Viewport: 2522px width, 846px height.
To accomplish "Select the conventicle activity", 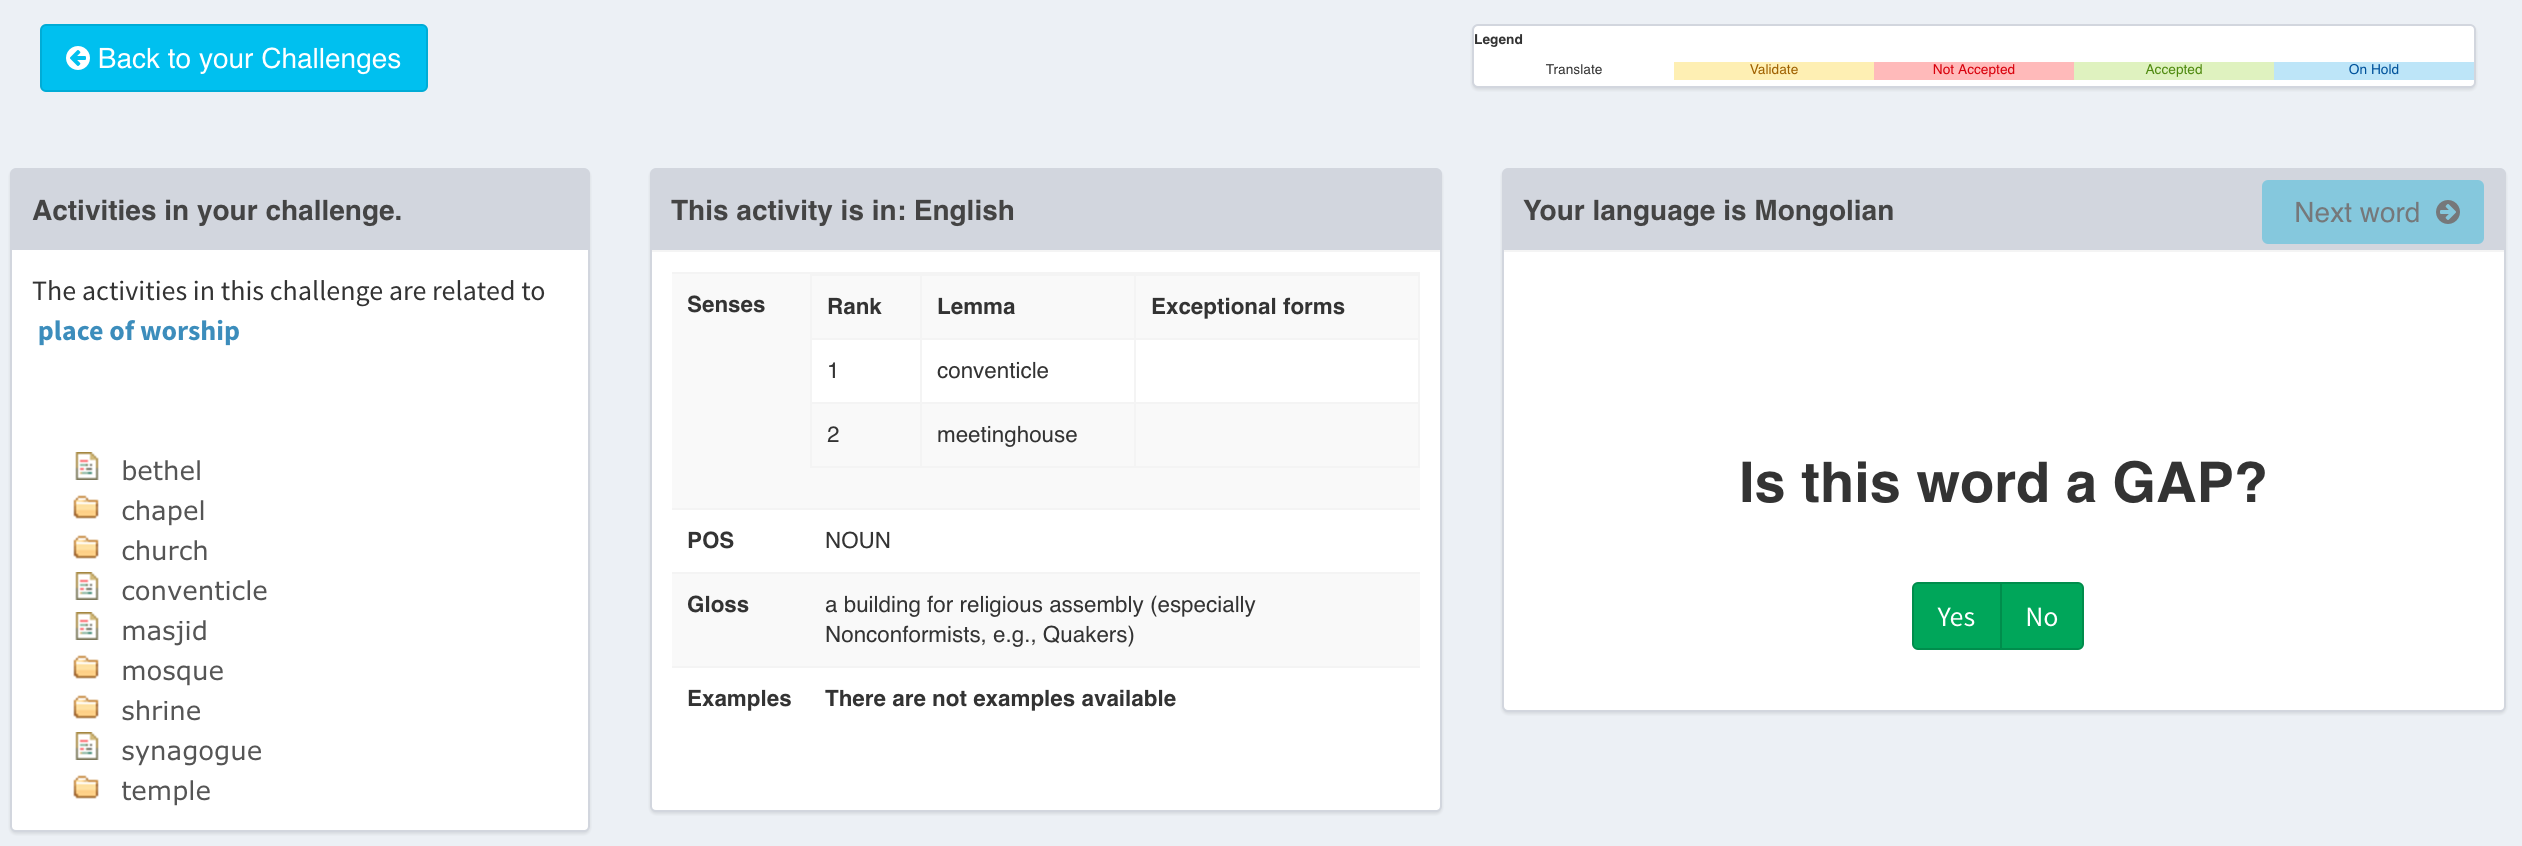I will (x=194, y=590).
